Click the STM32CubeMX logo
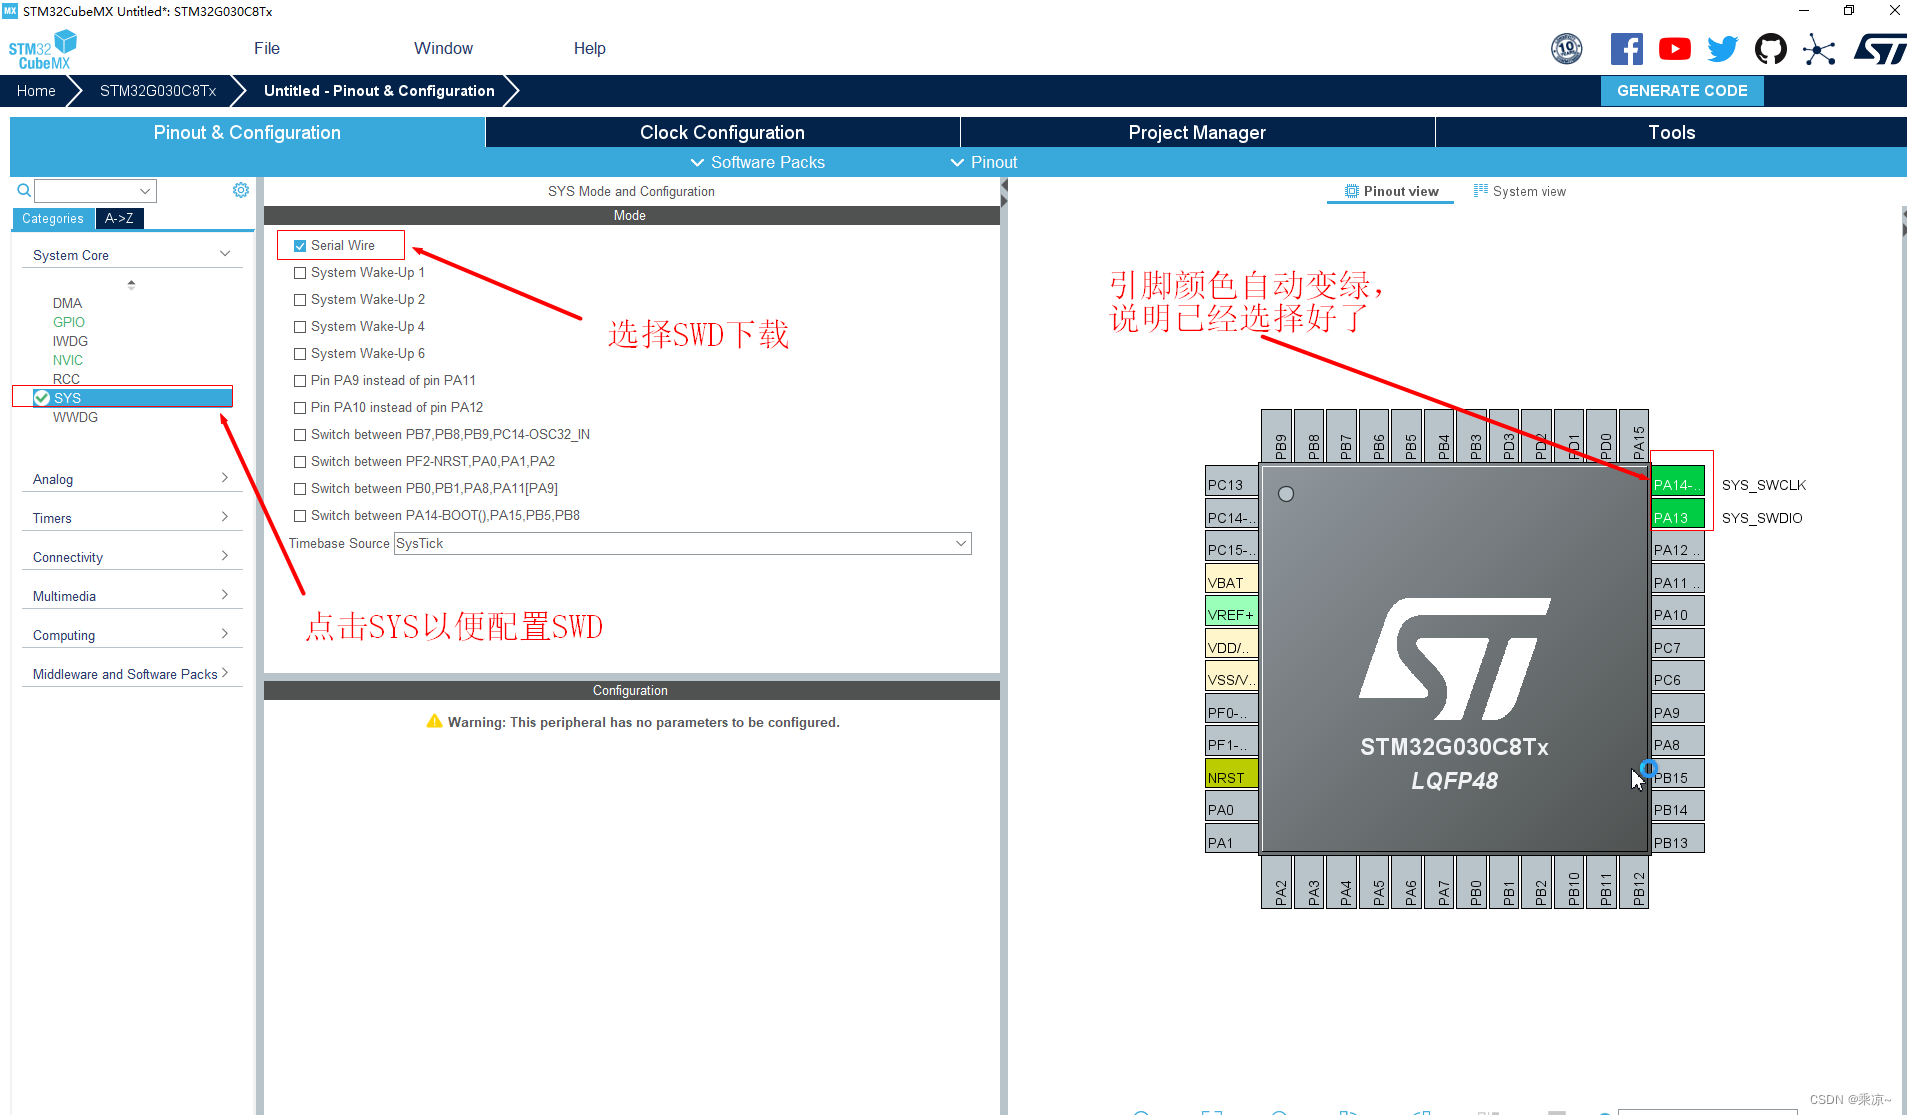 coord(42,50)
